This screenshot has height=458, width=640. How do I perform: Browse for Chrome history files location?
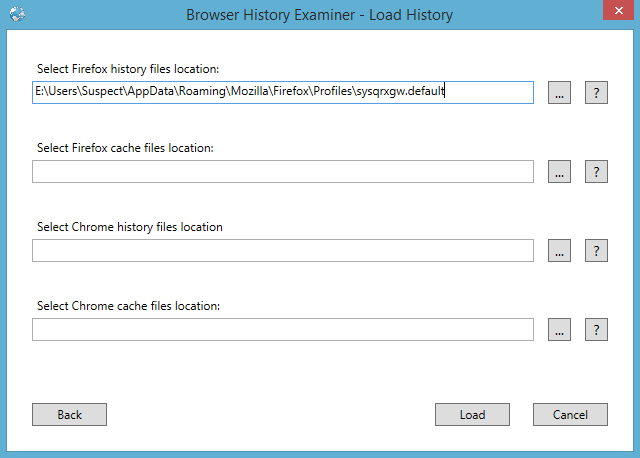559,251
